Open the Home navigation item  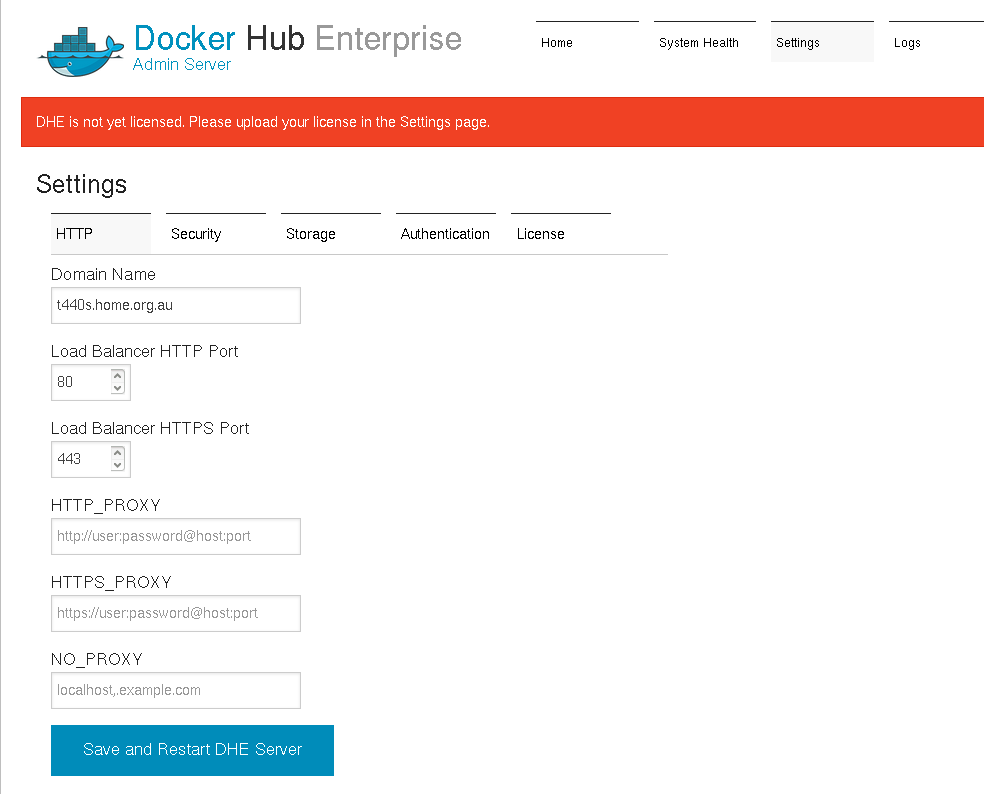click(586, 43)
